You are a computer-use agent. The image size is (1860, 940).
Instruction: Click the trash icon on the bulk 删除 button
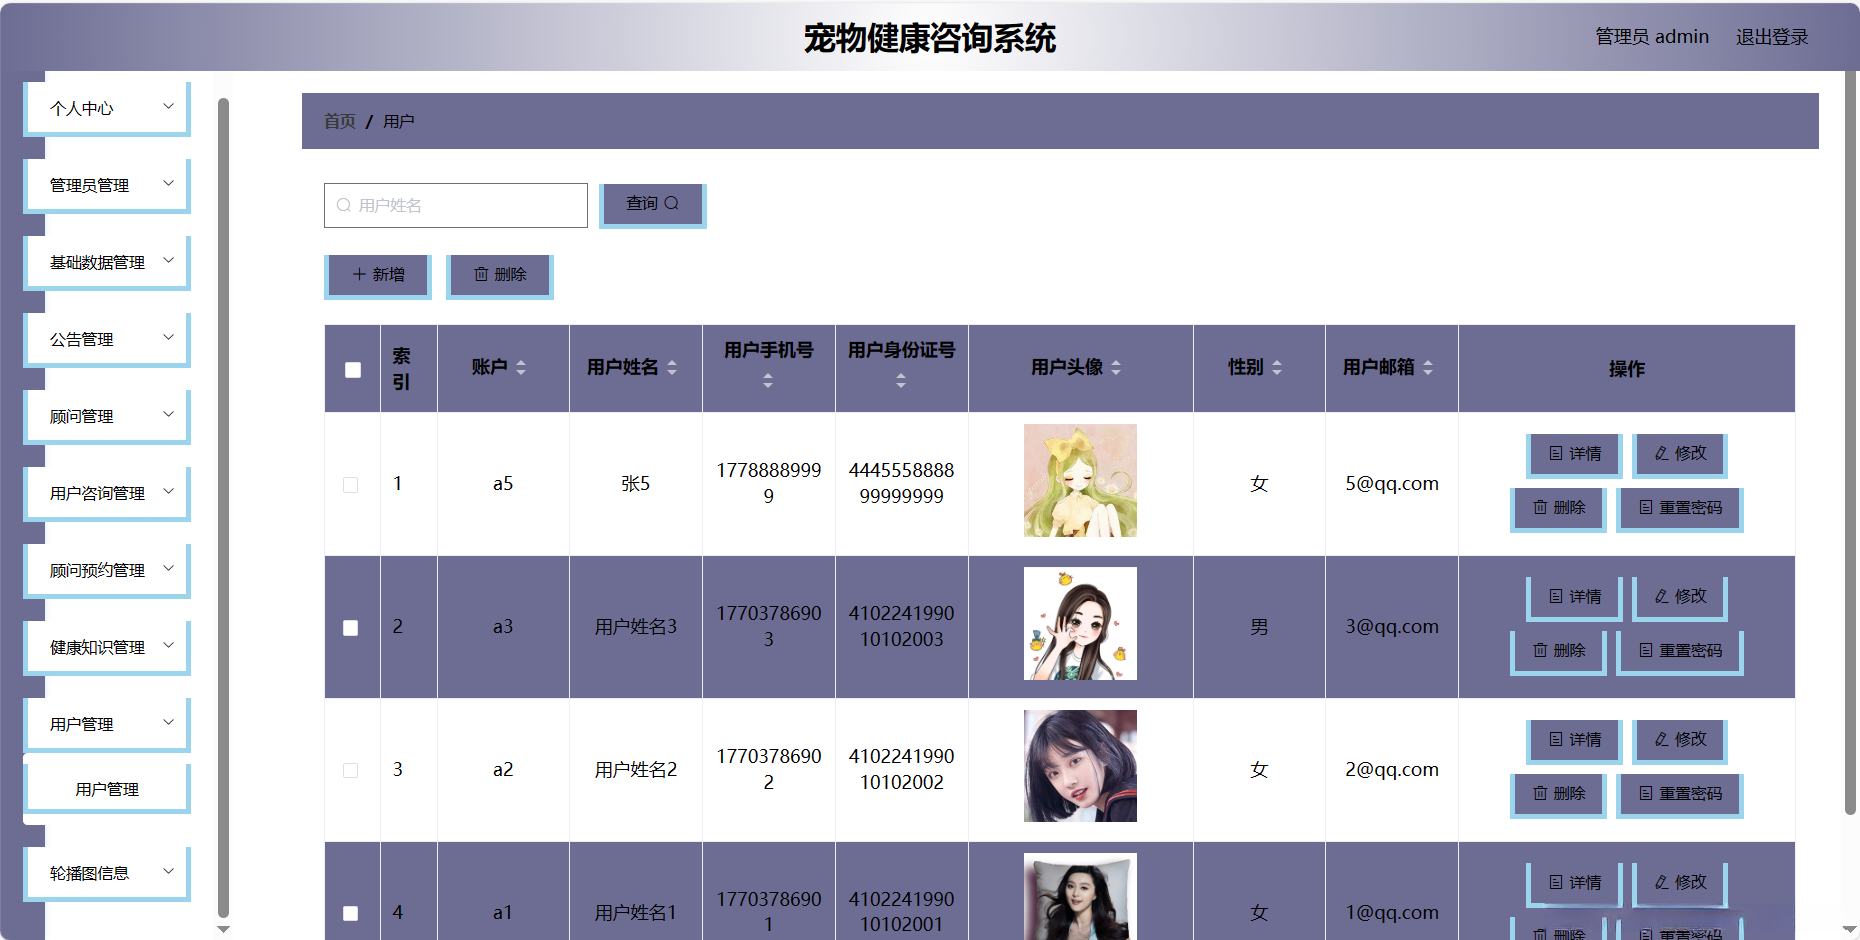(x=481, y=274)
